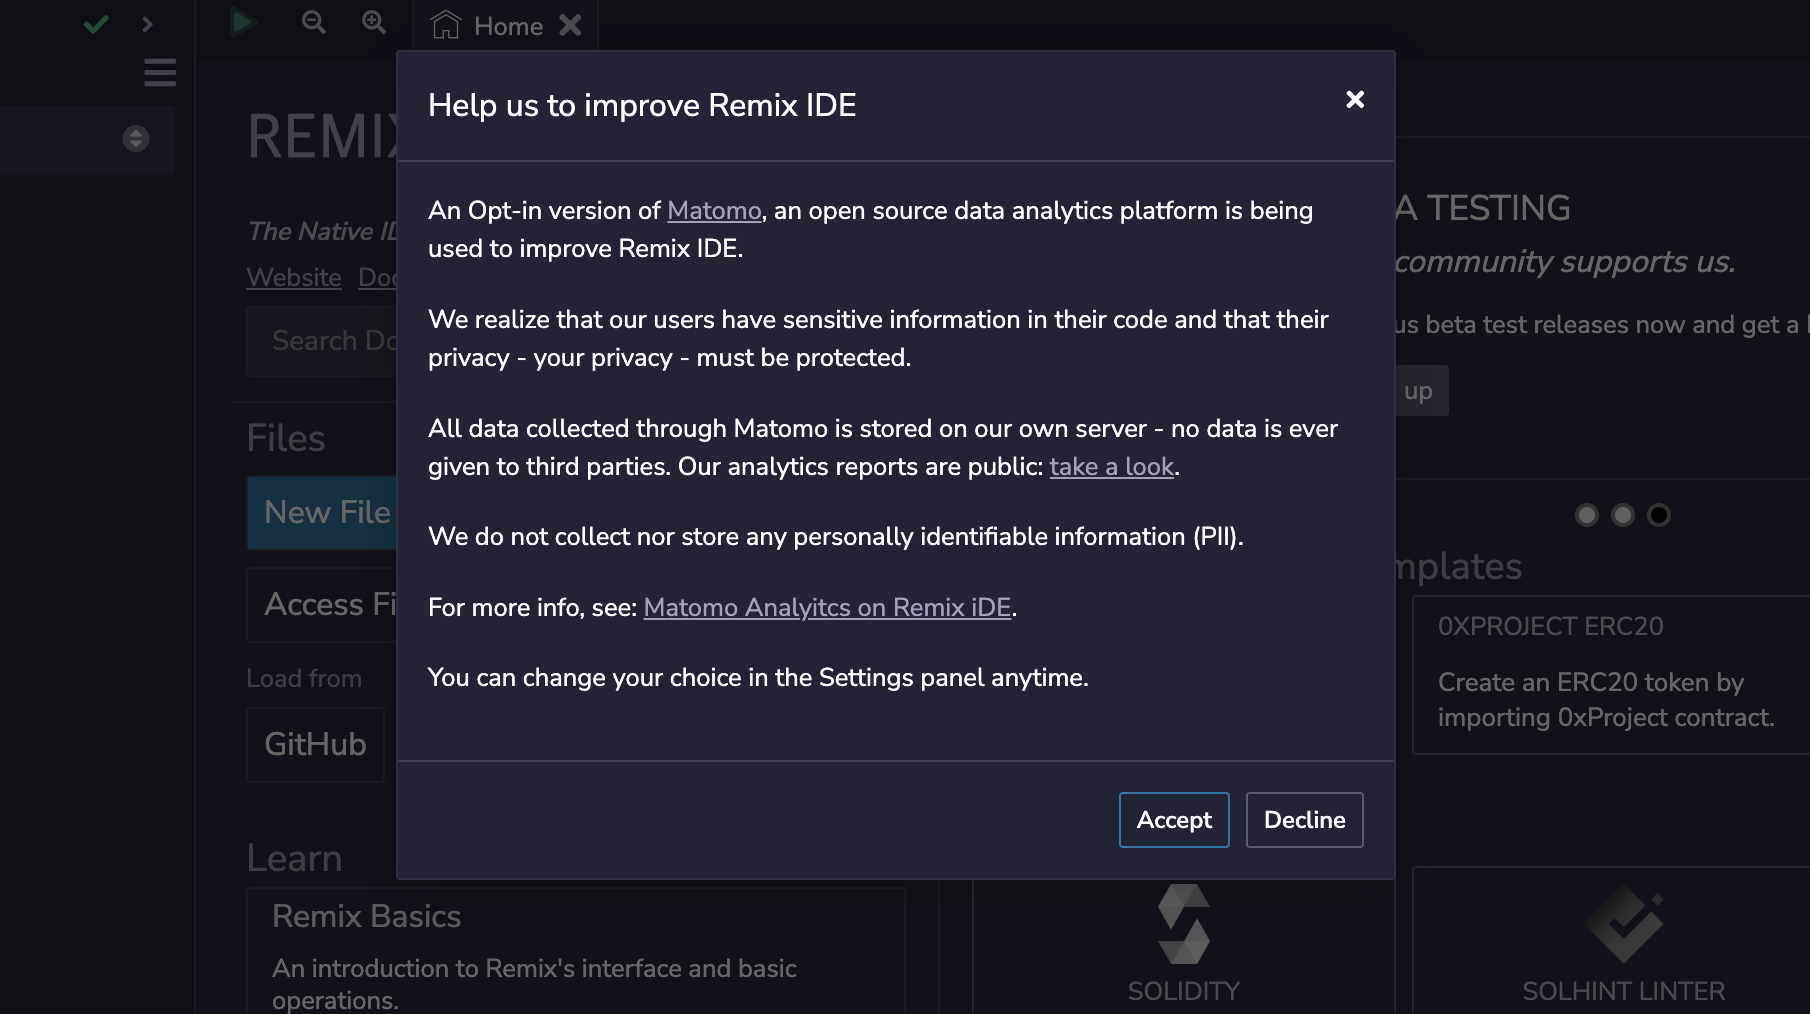Open the Matomo link in dialog

coord(714,211)
